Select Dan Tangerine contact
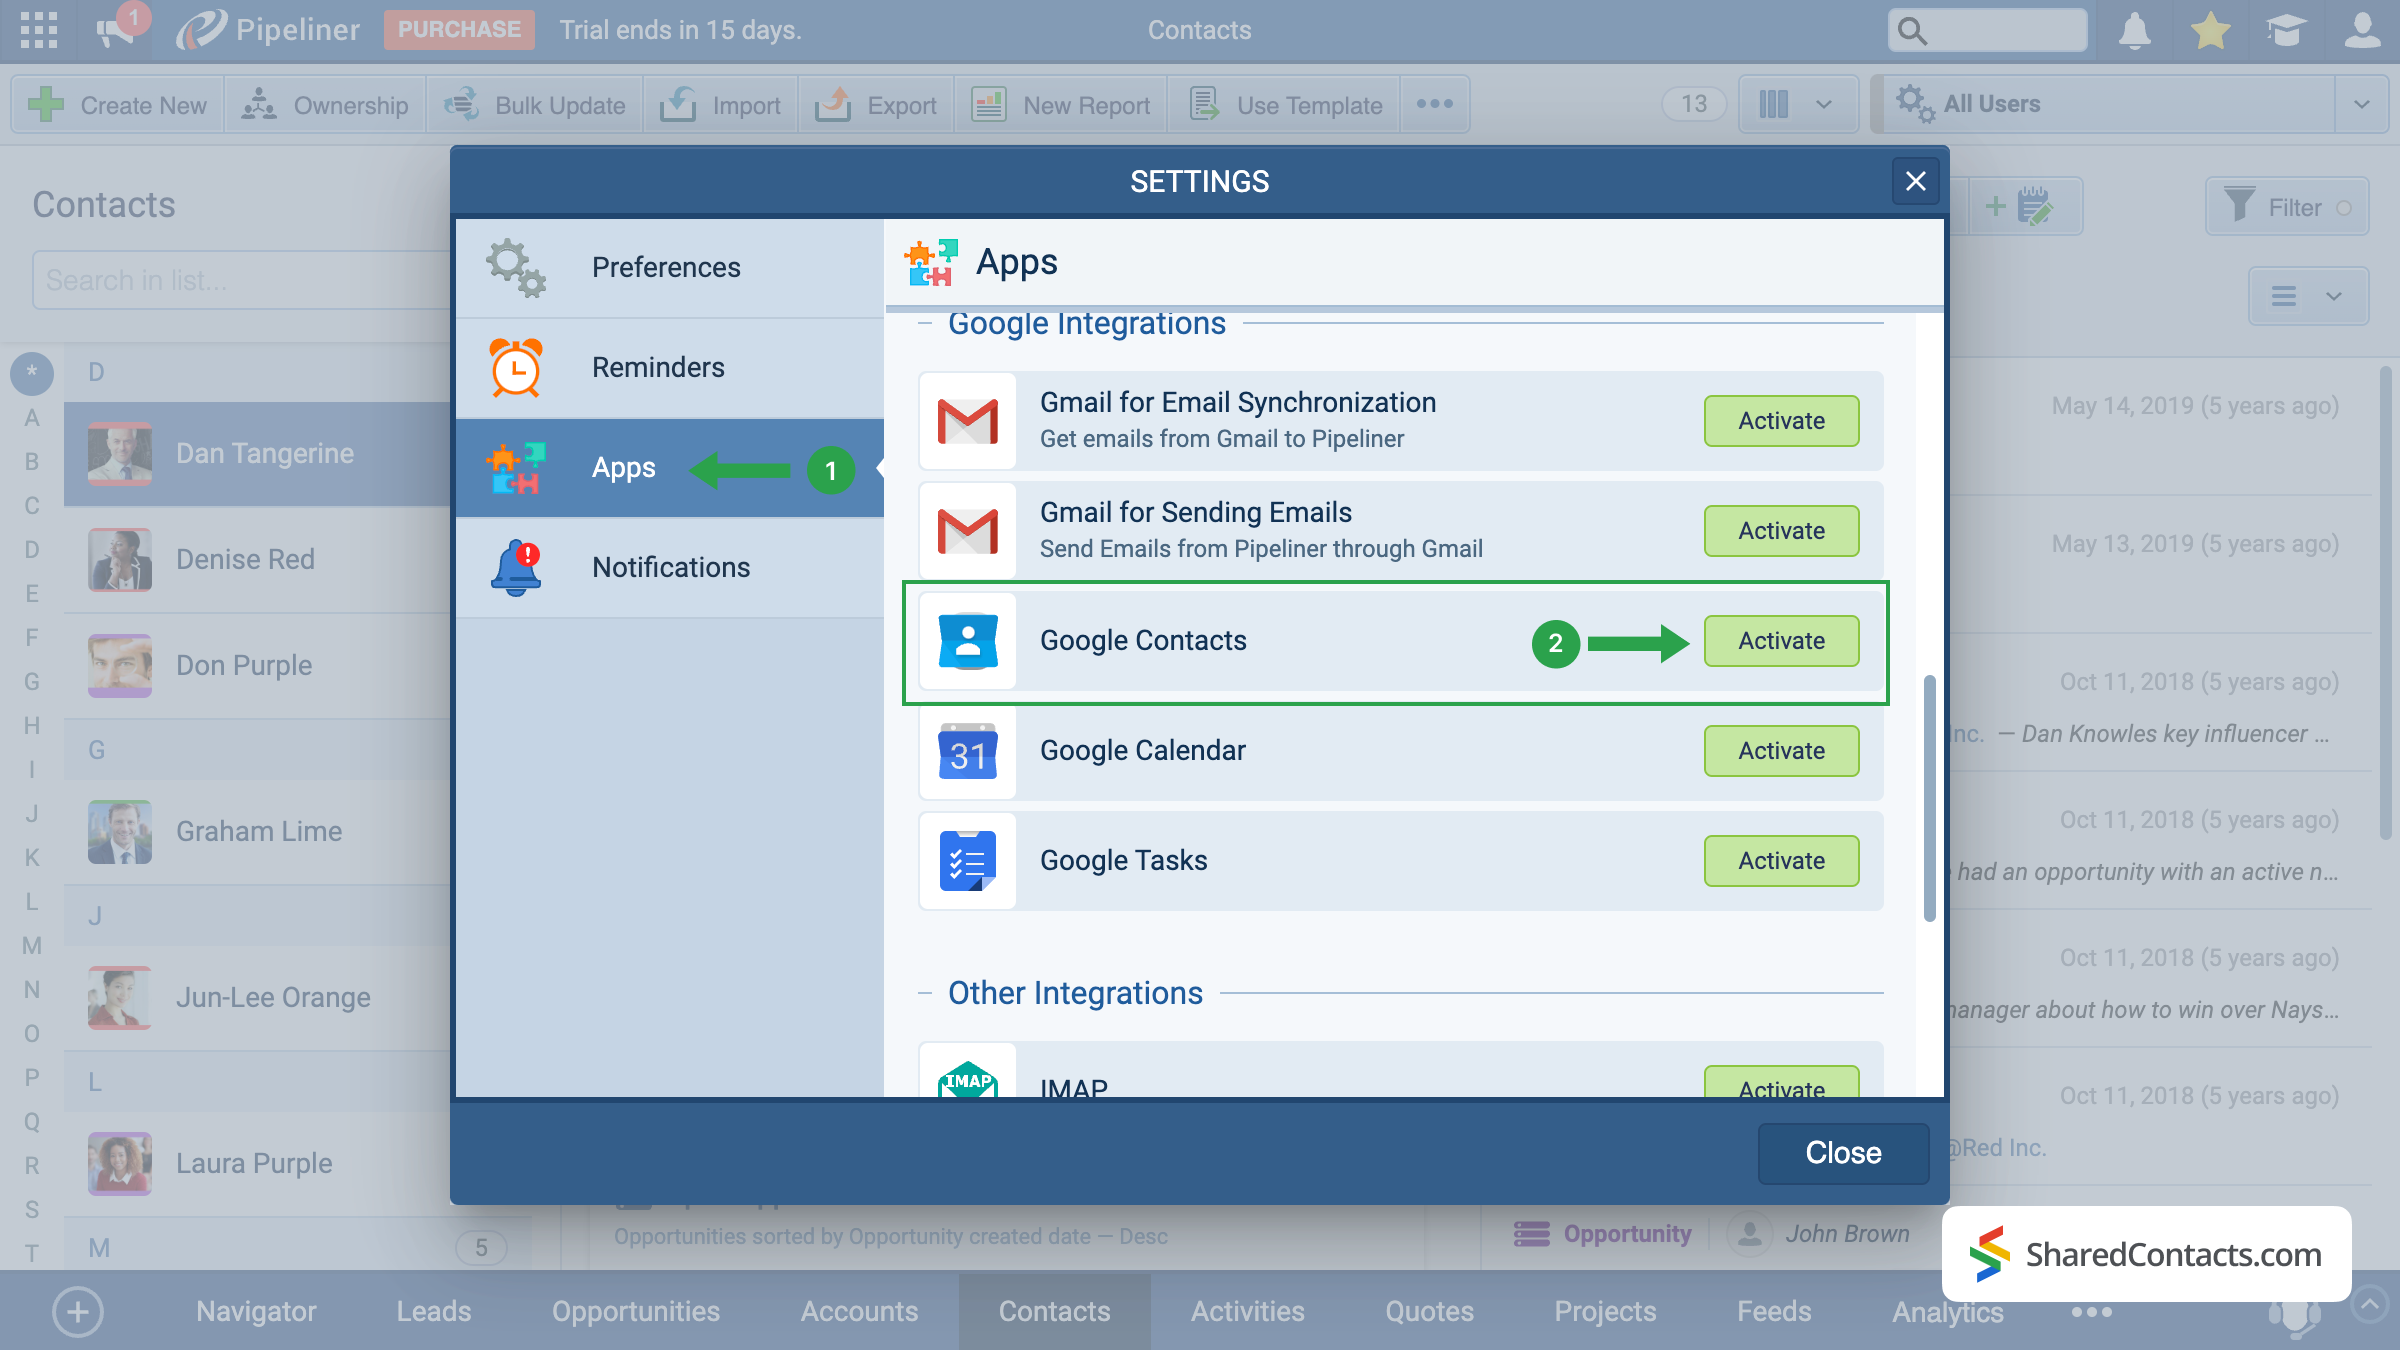 (x=258, y=454)
